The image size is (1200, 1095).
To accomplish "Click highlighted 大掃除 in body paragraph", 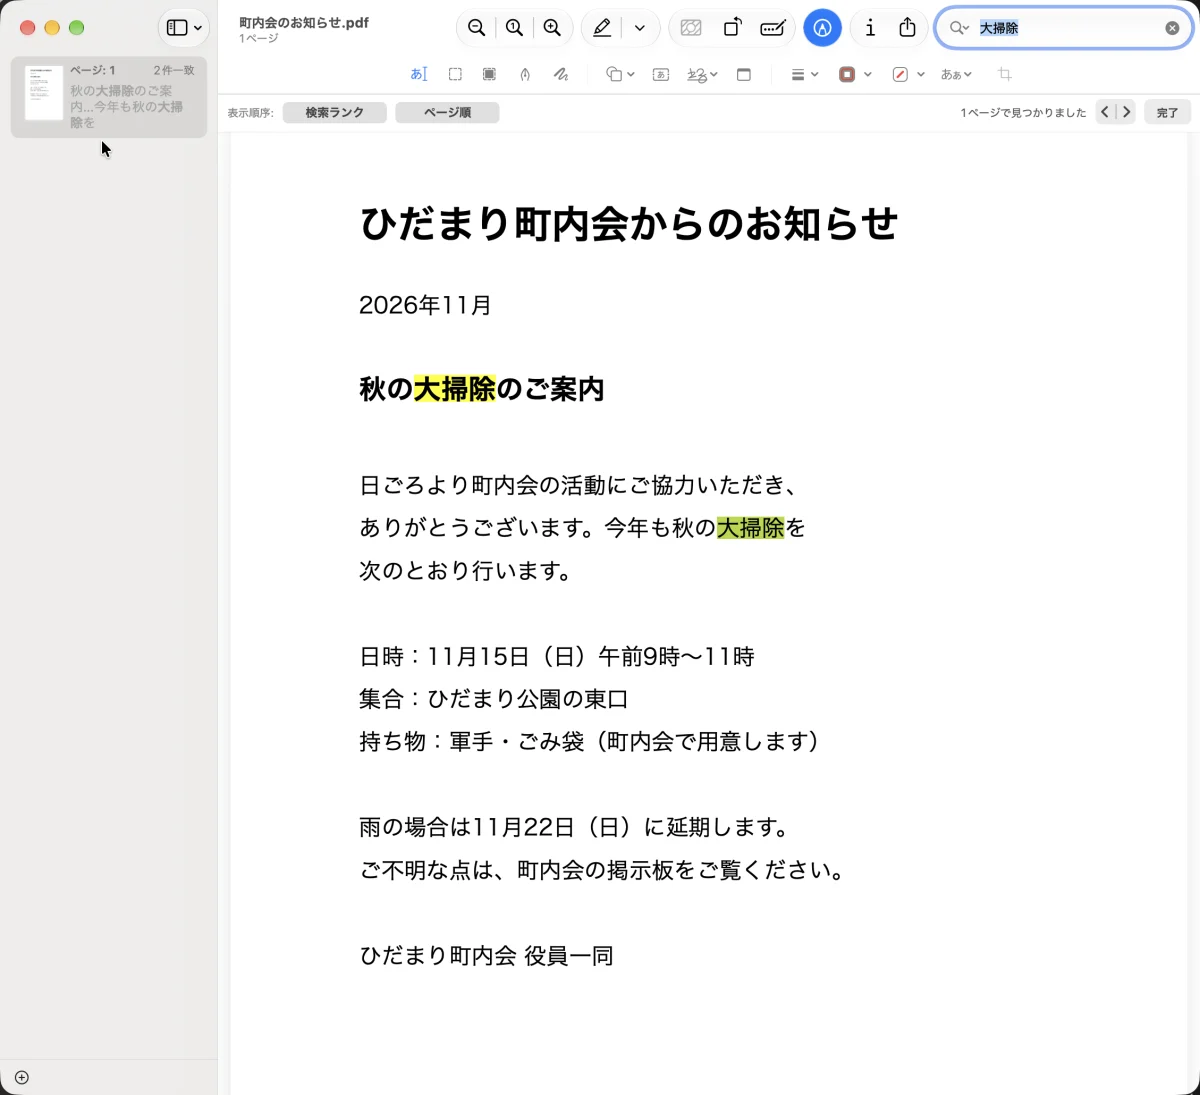I will 750,527.
